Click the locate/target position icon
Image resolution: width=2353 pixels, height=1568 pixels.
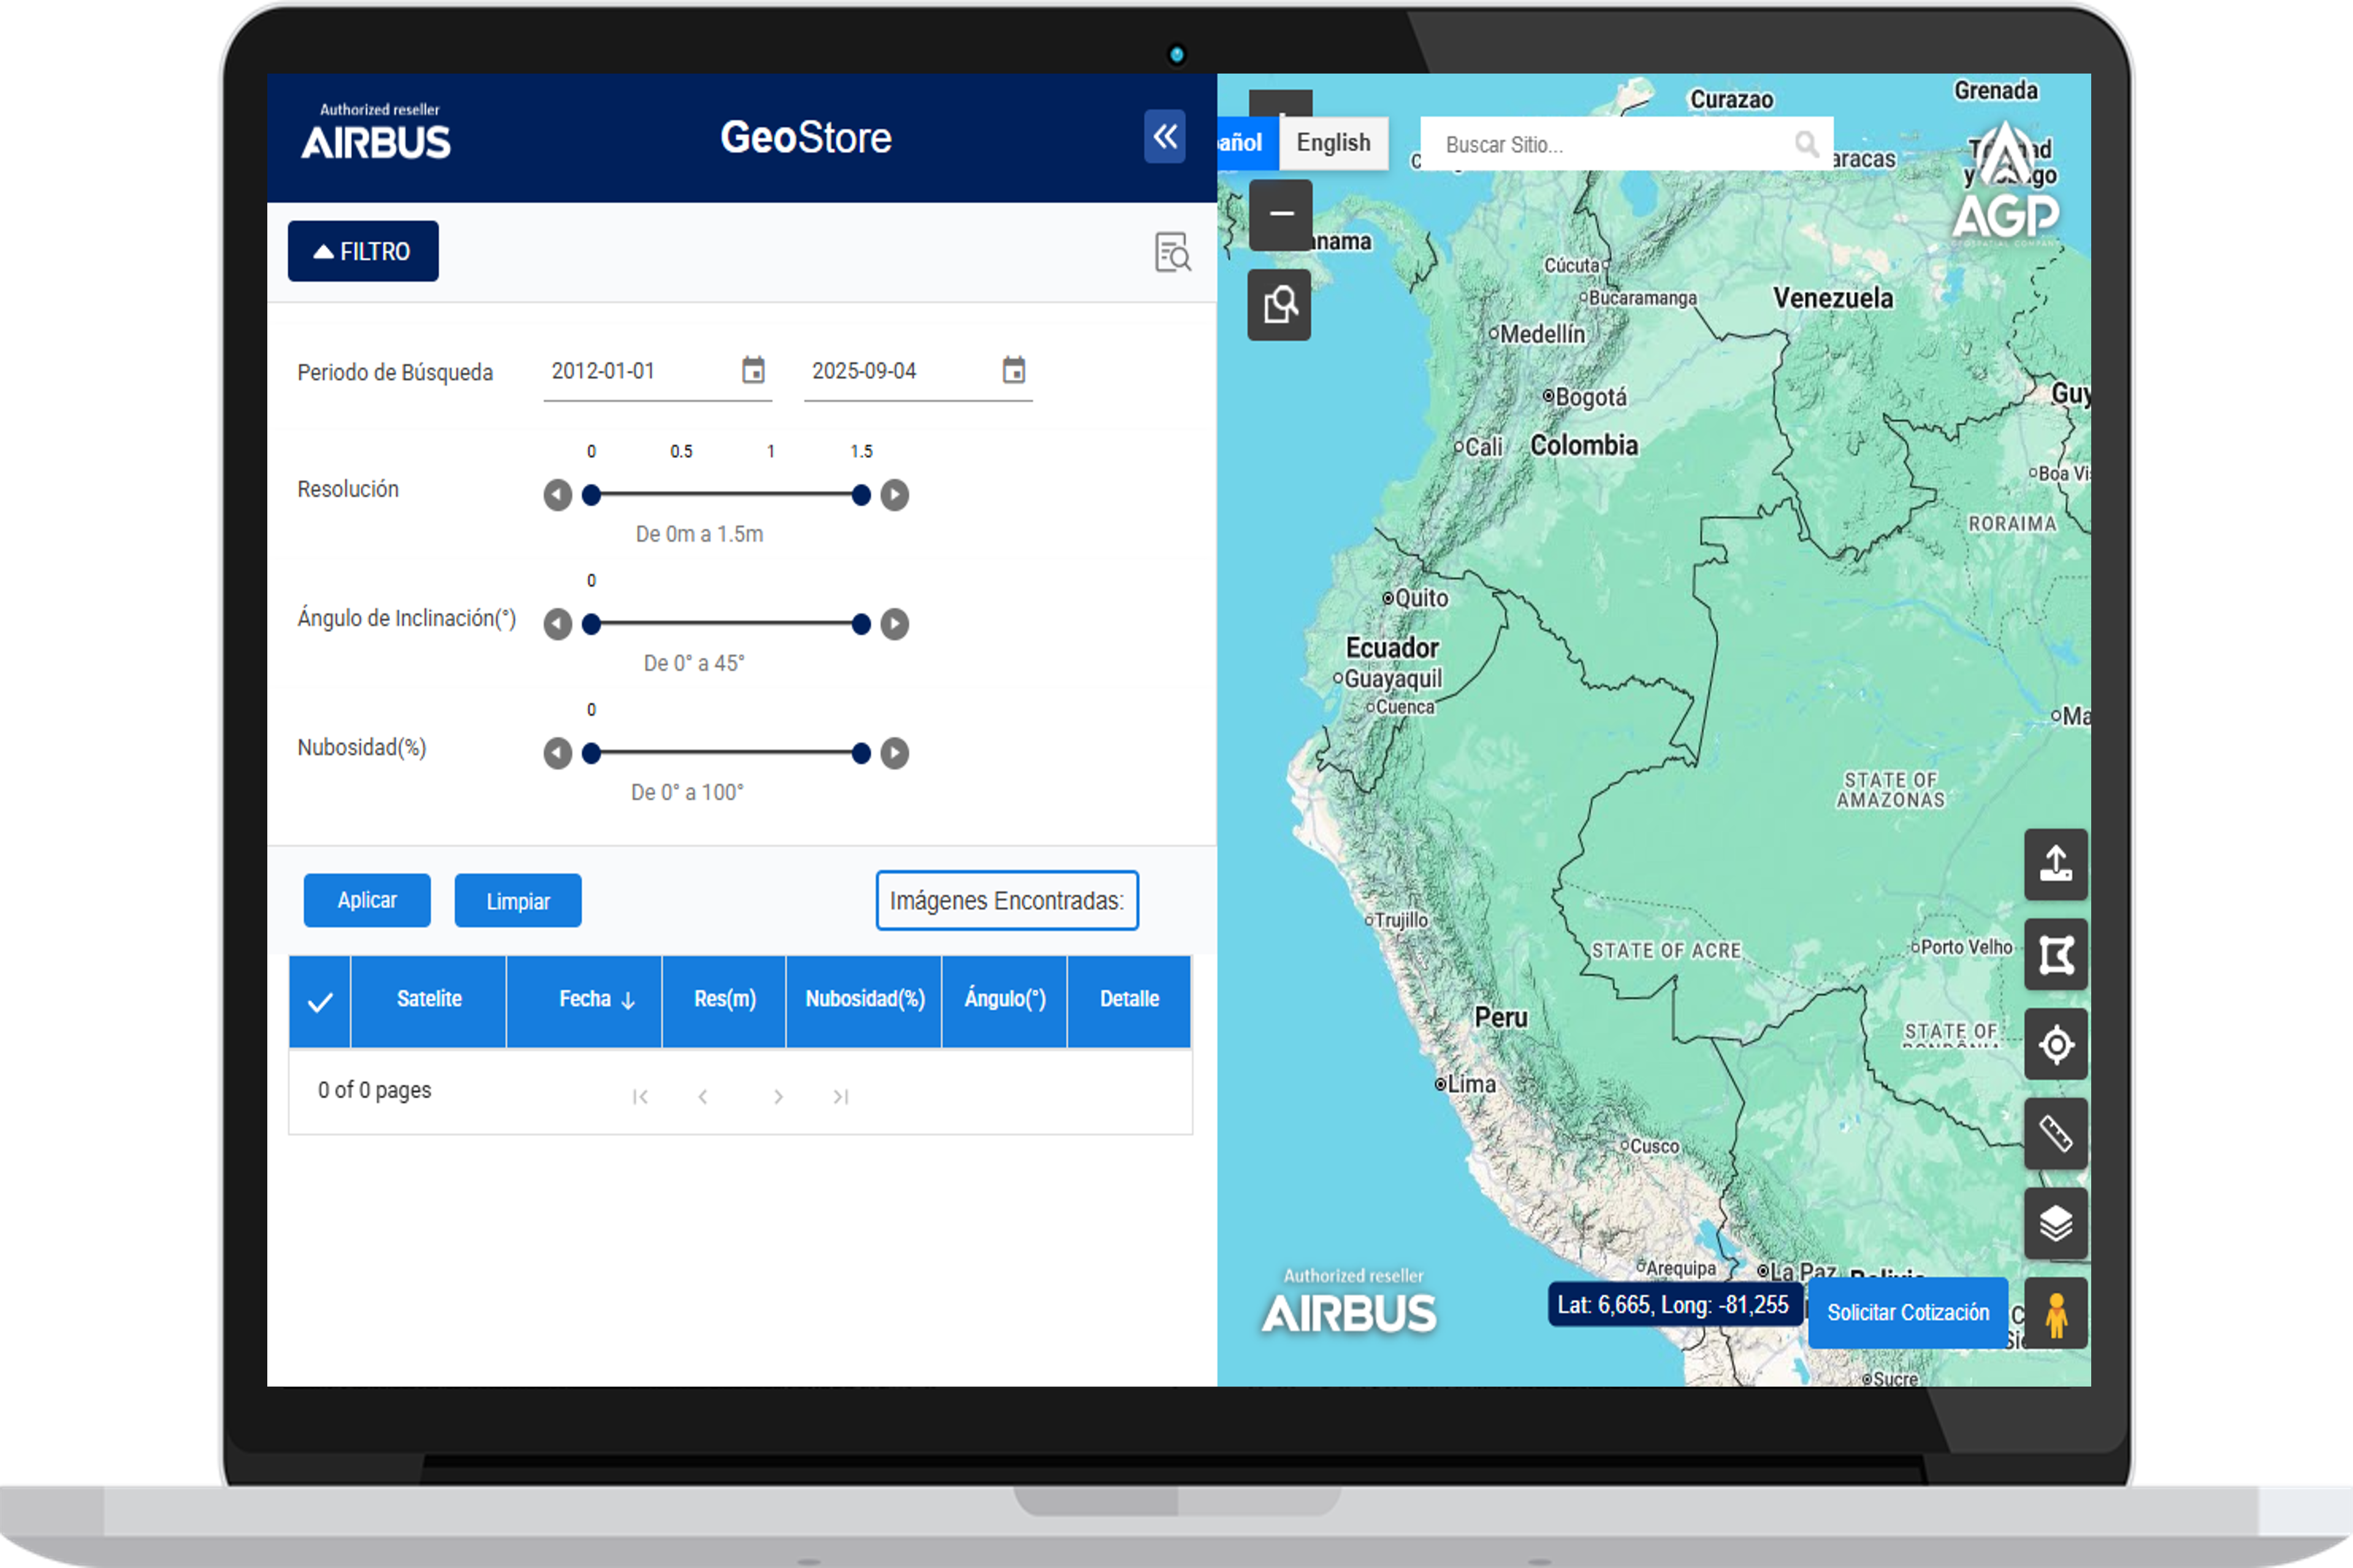(x=2056, y=1045)
